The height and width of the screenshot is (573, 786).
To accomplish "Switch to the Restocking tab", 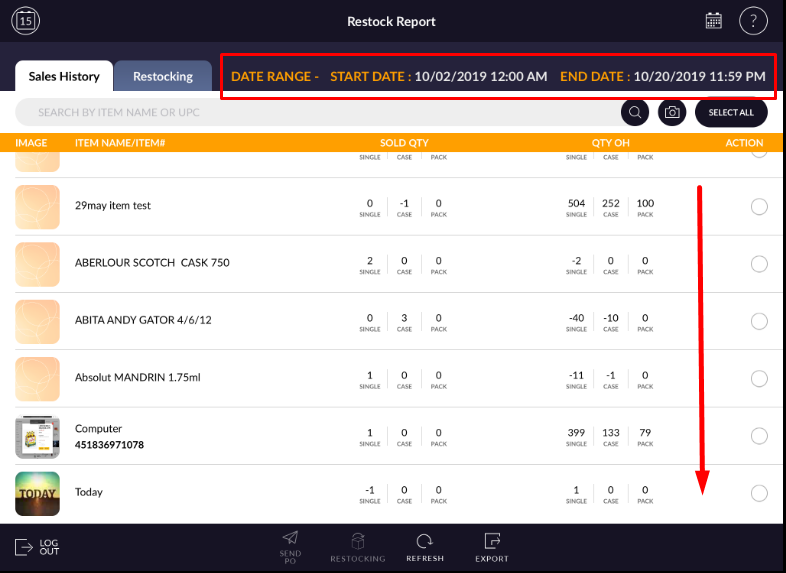I will (163, 76).
